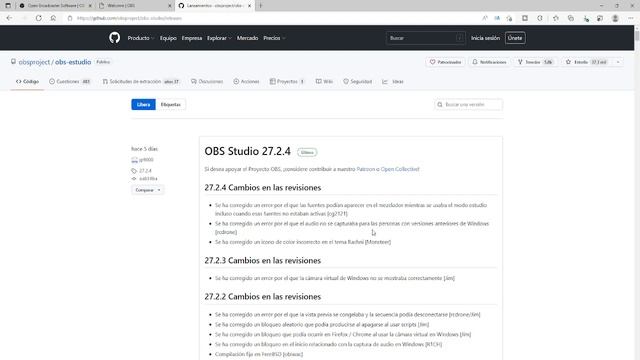Open the Seguridad tab
Viewport: 640px width, 360px height.
click(358, 82)
